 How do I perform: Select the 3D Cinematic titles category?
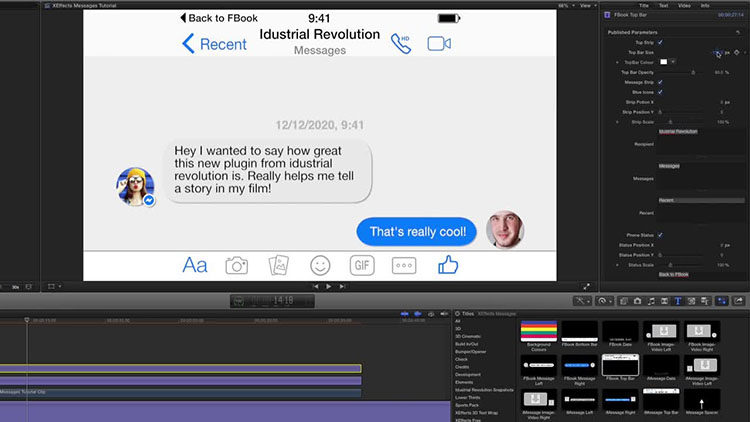point(468,336)
